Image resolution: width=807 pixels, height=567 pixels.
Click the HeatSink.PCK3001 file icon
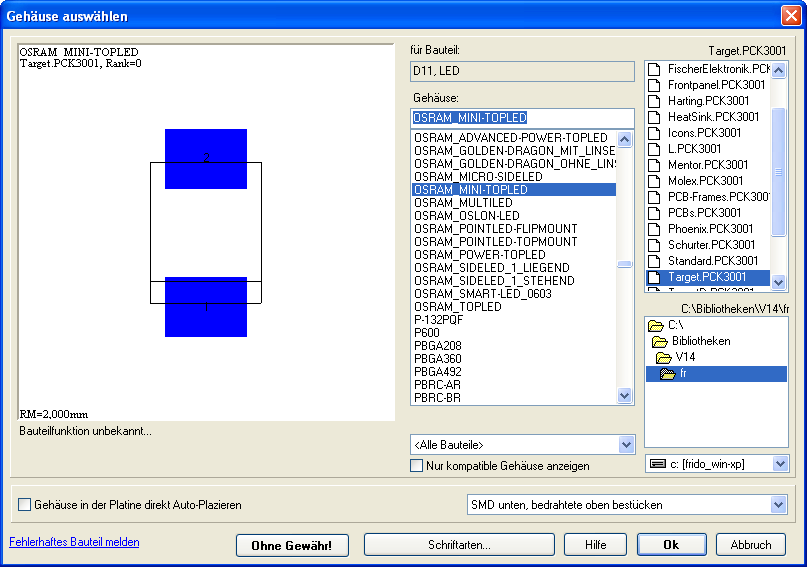[x=655, y=117]
